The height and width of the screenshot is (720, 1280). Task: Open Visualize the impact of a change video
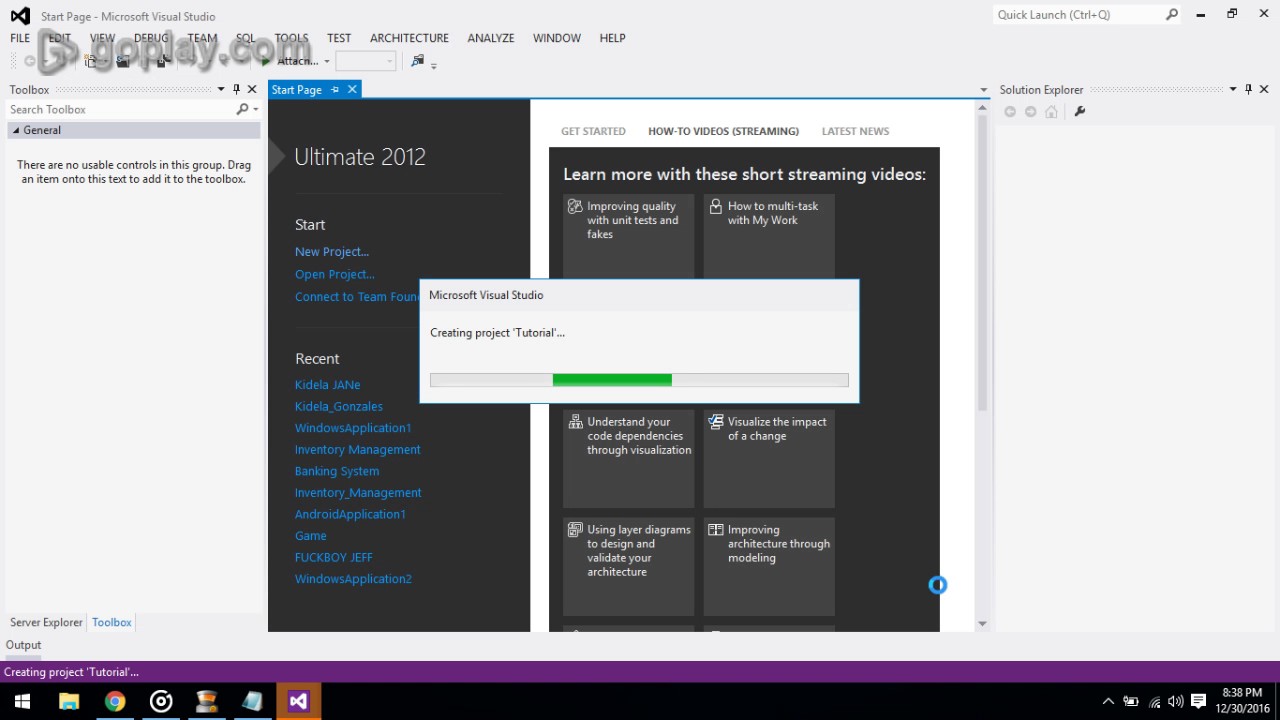pyautogui.click(x=769, y=457)
